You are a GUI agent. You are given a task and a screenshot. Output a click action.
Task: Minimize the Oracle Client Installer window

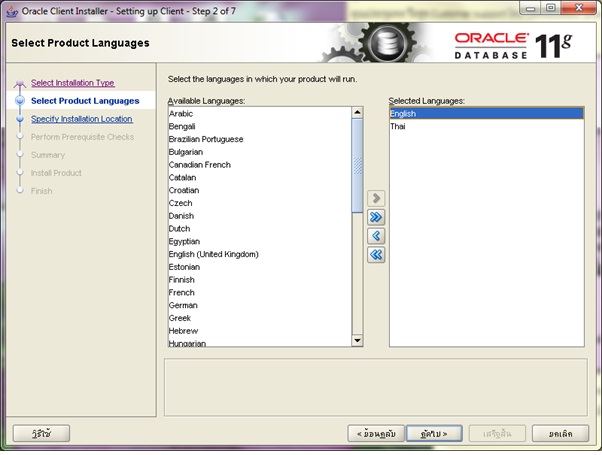tap(531, 8)
